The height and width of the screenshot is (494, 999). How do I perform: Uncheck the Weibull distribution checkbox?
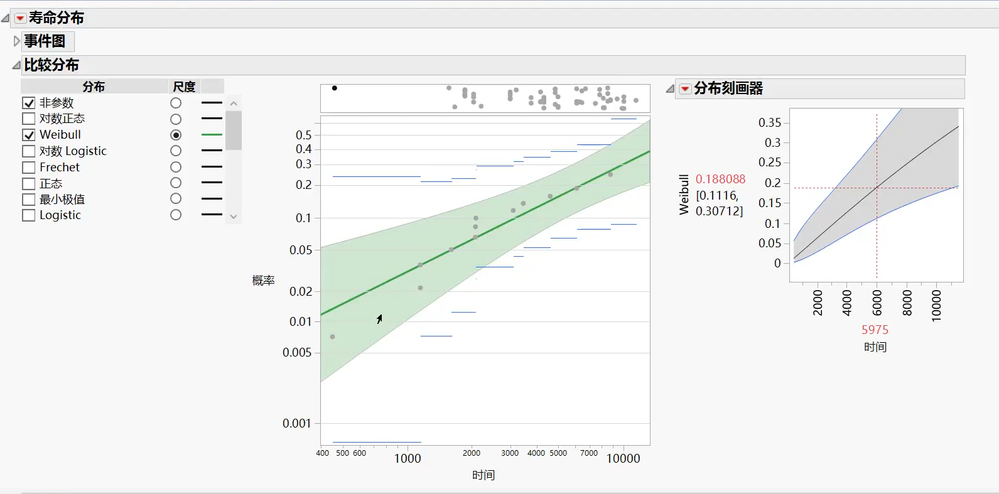tap(28, 135)
